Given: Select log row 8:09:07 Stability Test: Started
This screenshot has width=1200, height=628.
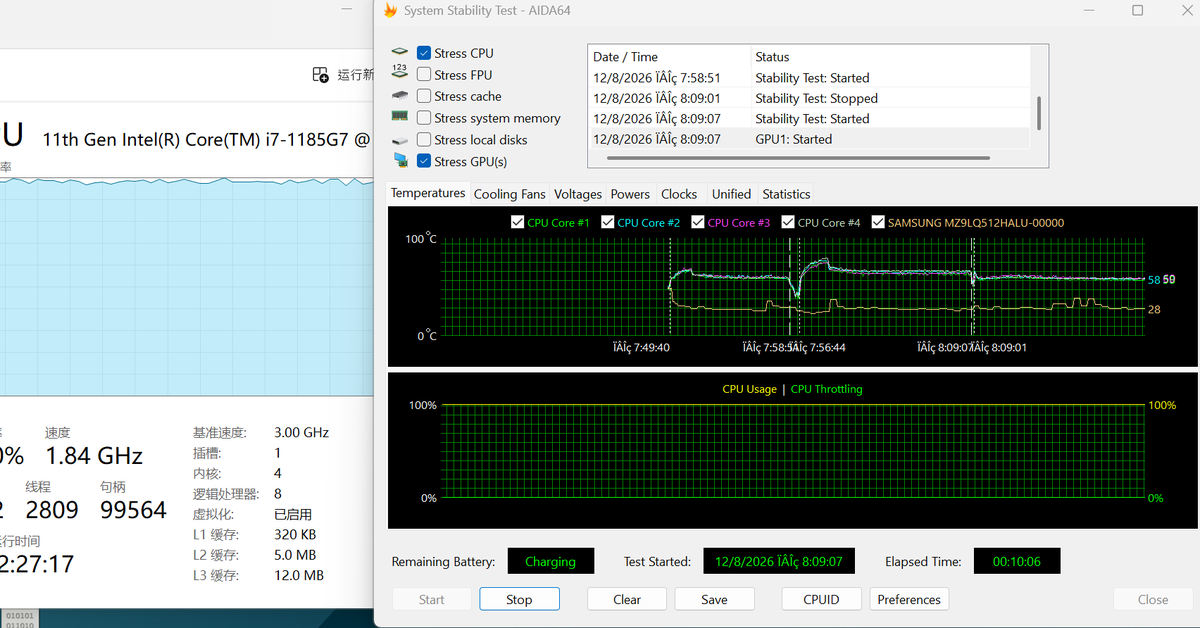Looking at the screenshot, I should tap(810, 118).
